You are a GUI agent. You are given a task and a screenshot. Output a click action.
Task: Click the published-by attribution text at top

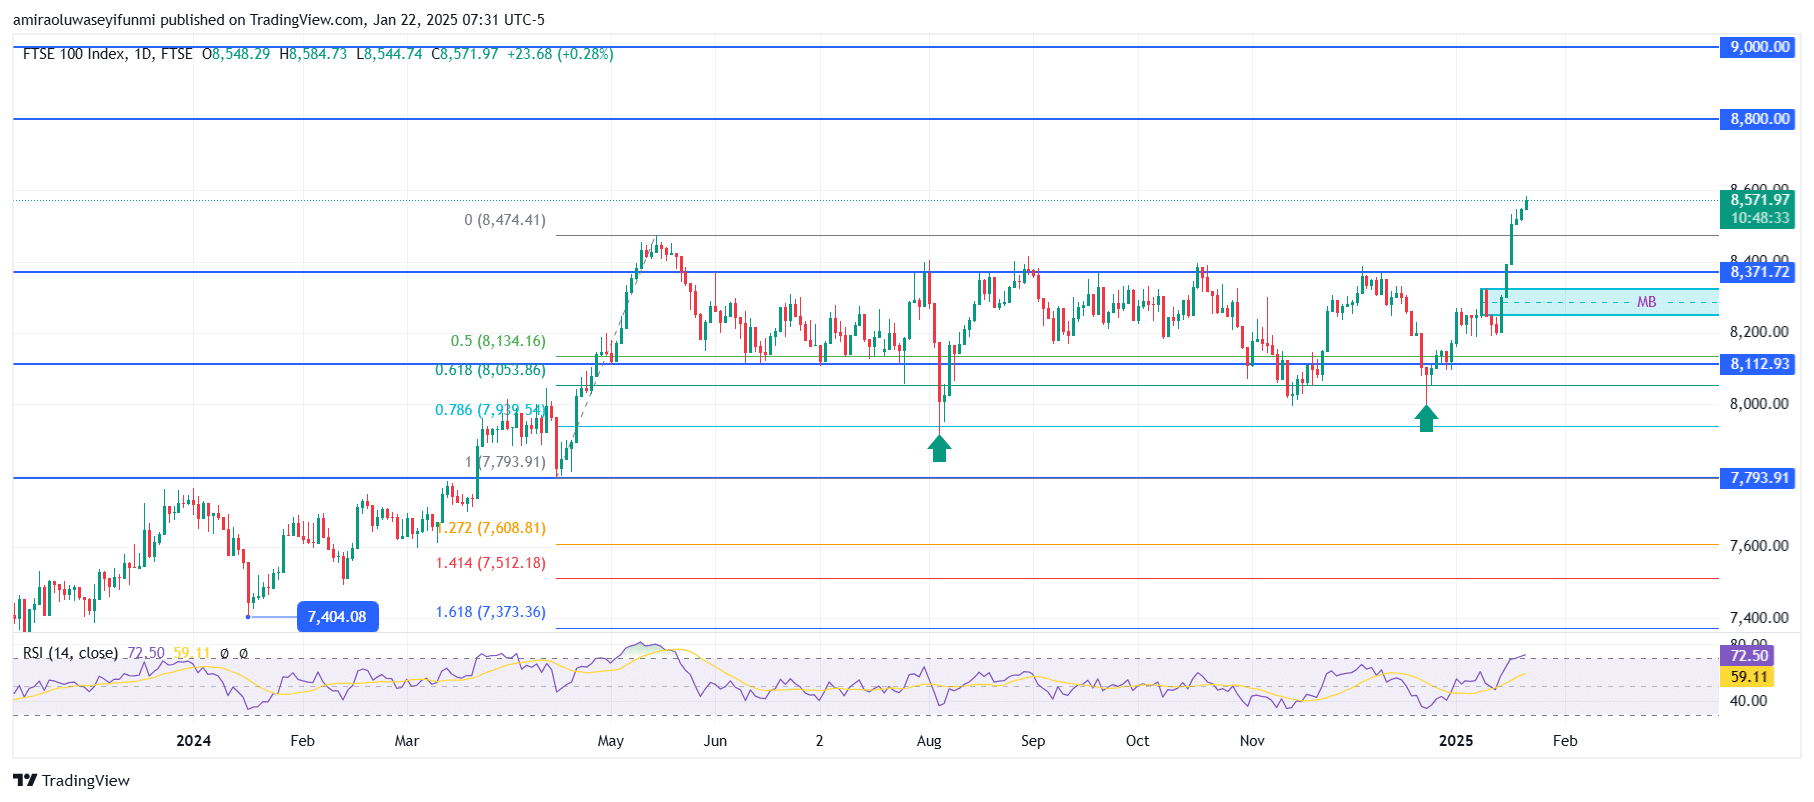pos(279,20)
